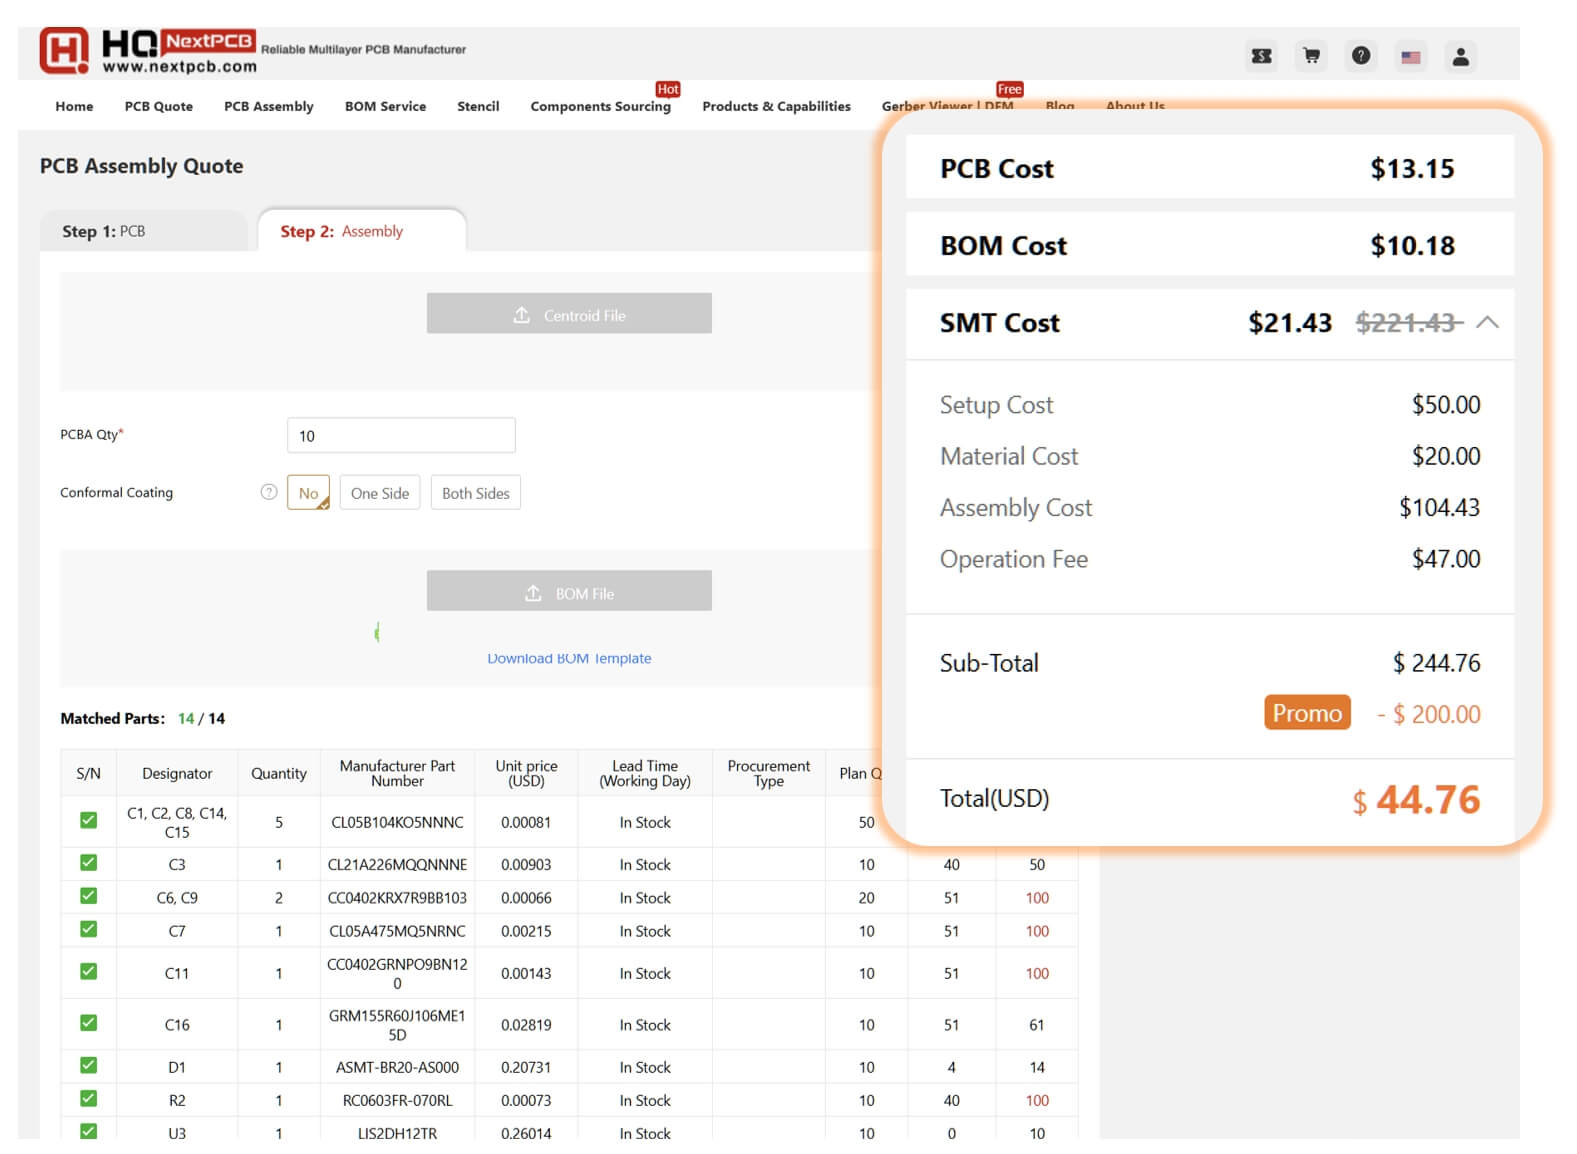Collapse the SMT Cost breakdown chevron

pyautogui.click(x=1487, y=322)
